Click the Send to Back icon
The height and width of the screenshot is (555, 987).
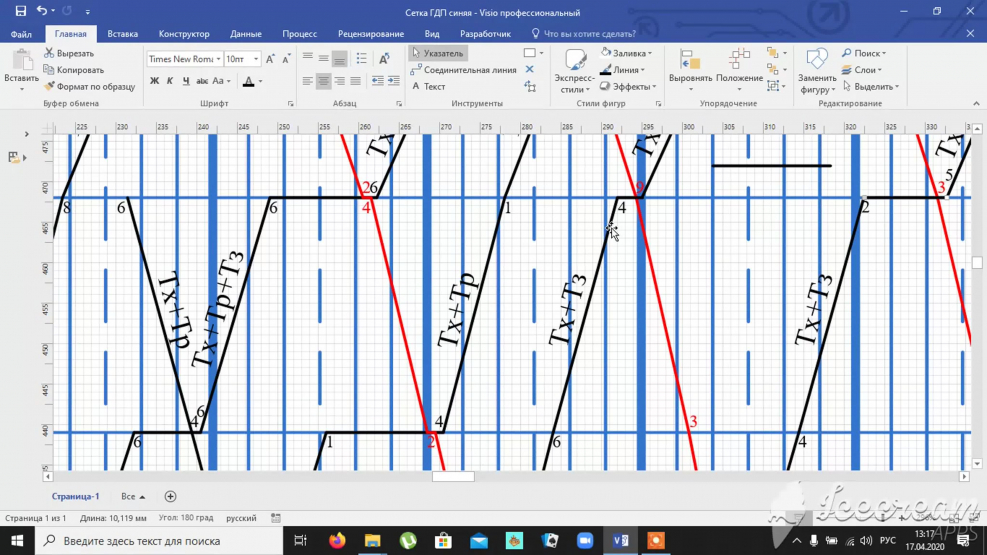tap(772, 69)
